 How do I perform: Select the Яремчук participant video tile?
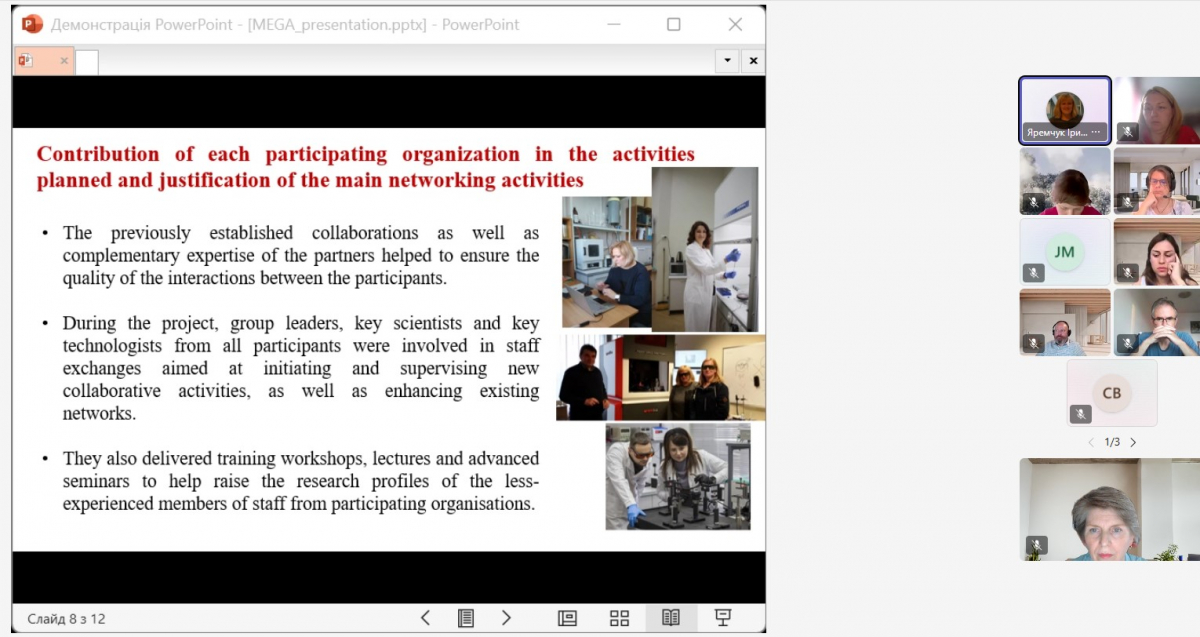pyautogui.click(x=1065, y=111)
